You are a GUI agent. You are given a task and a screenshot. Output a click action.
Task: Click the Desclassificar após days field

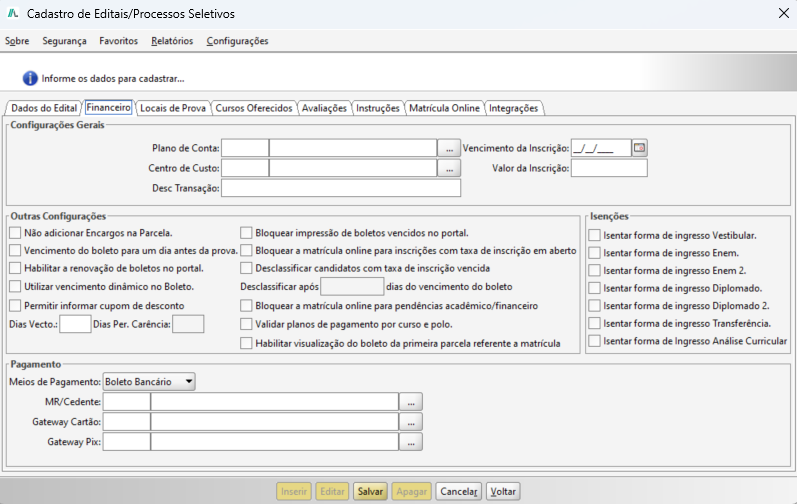[x=352, y=287]
